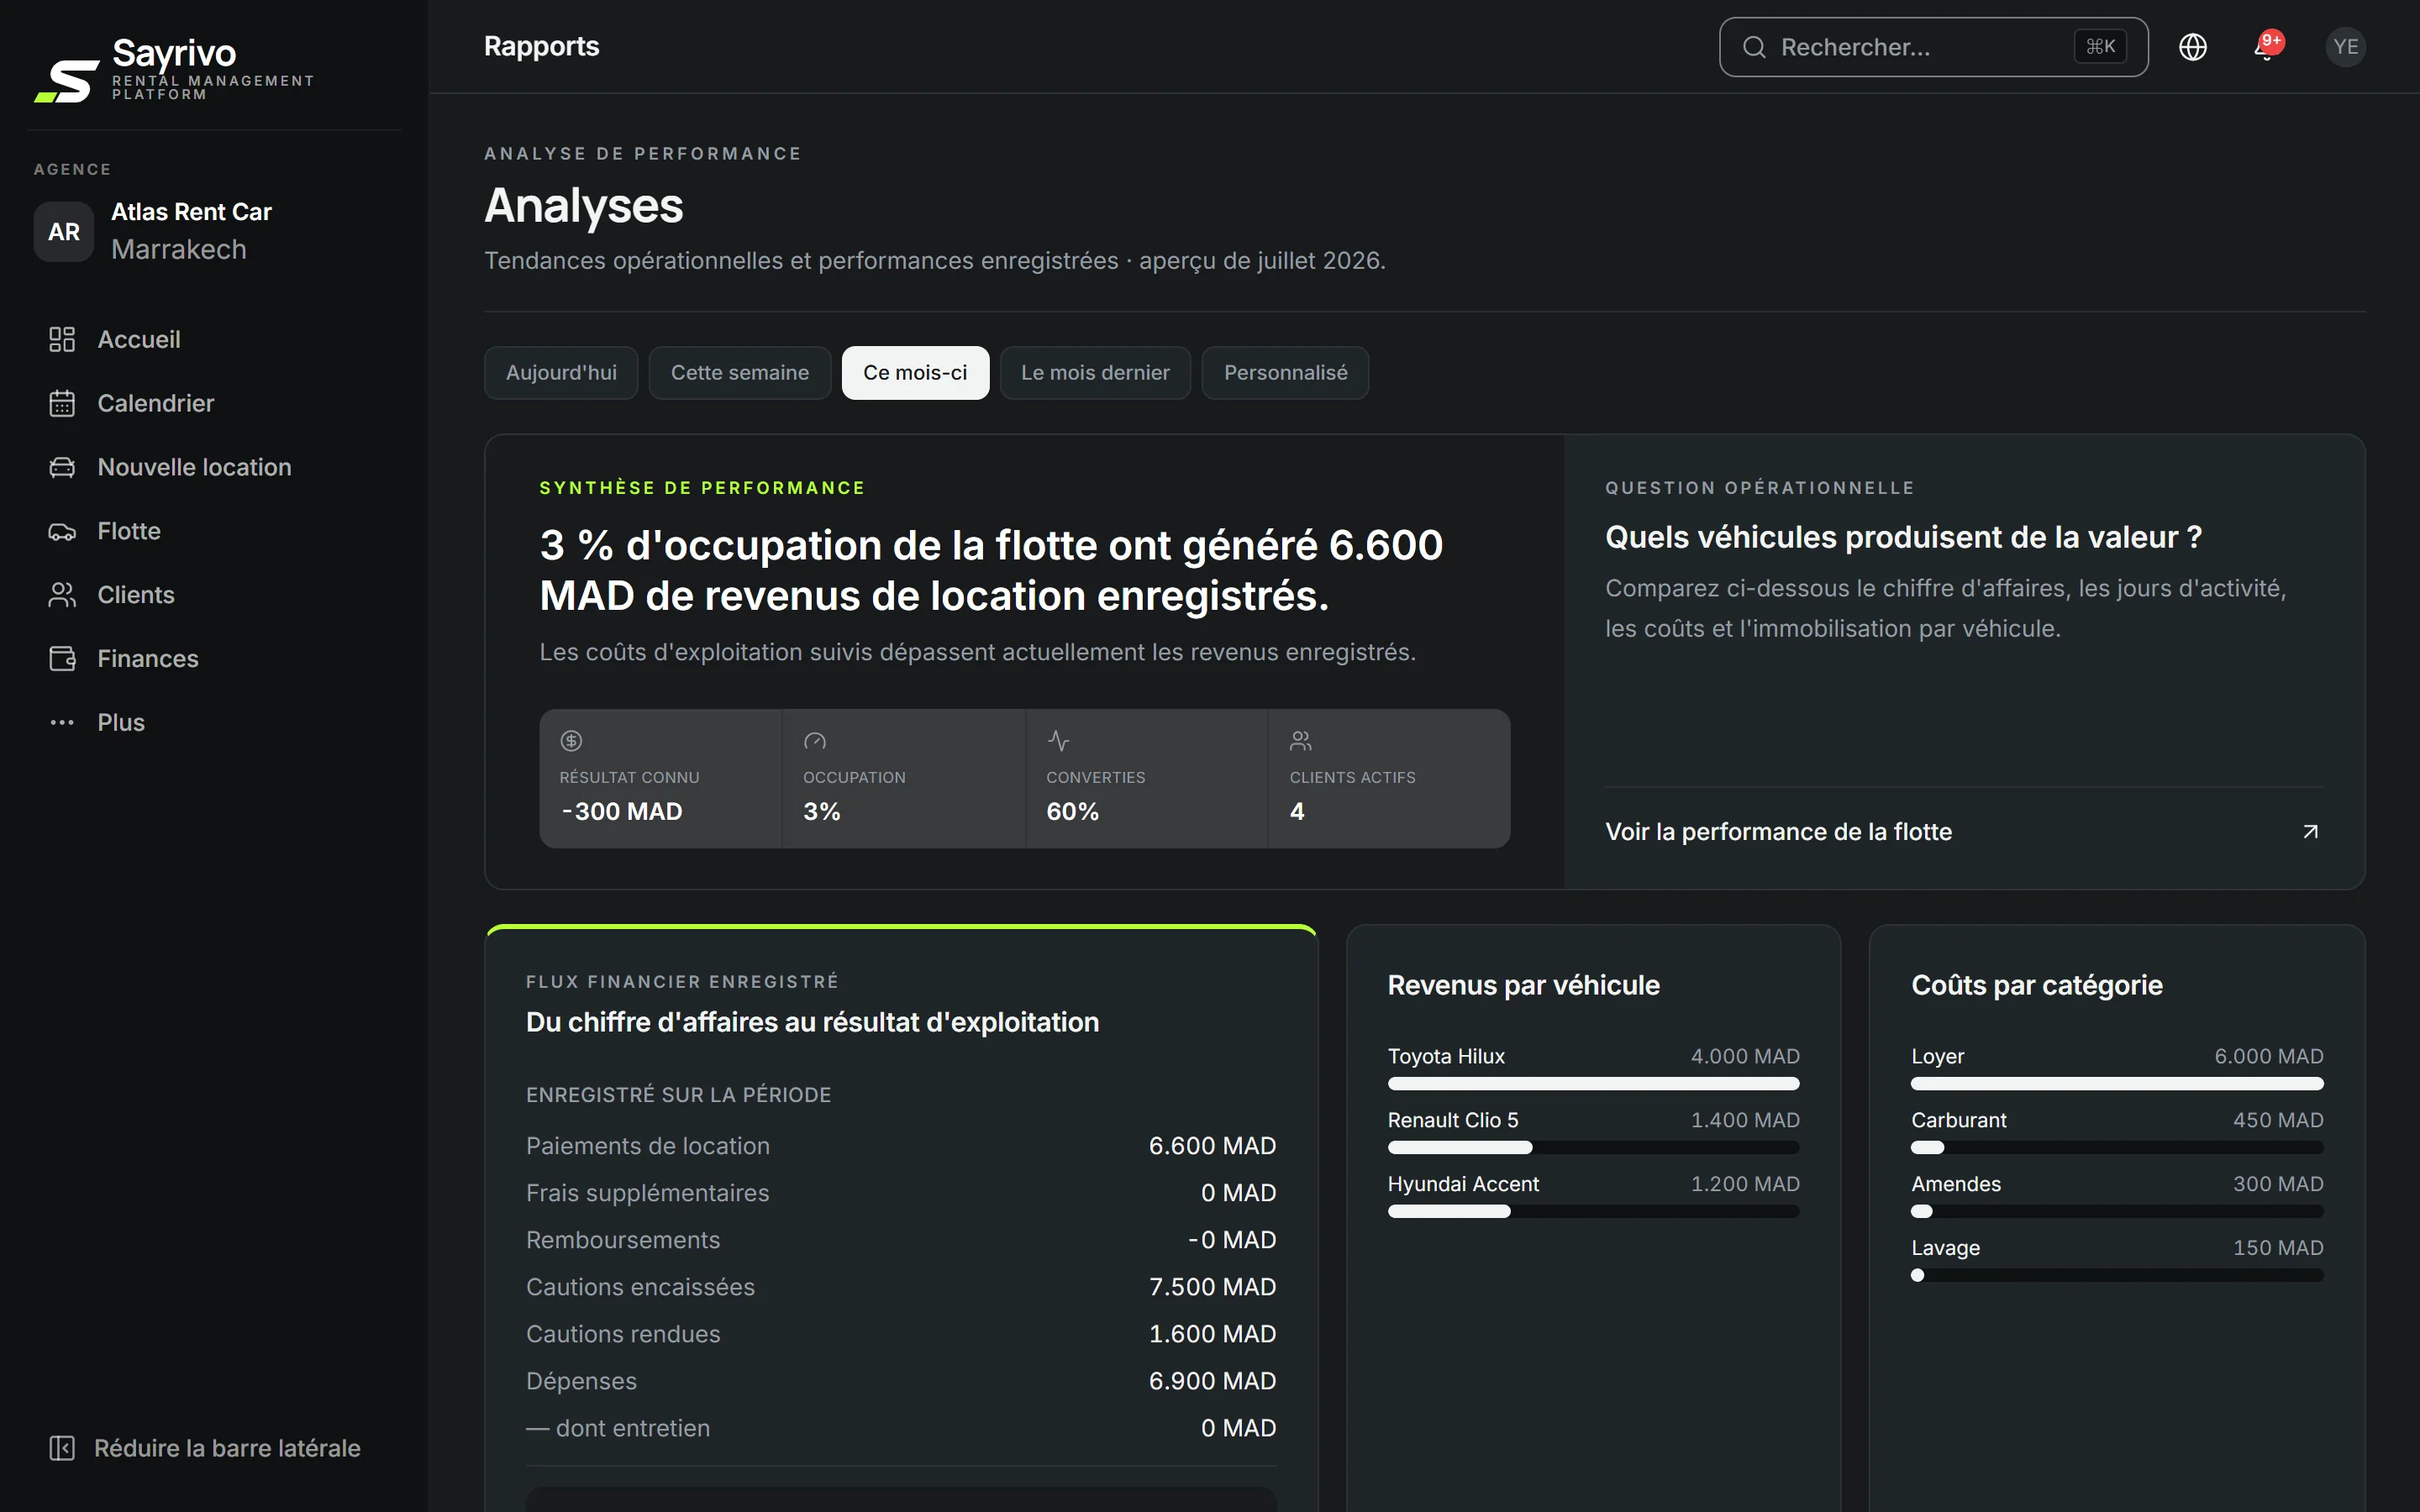Viewport: 2420px width, 1512px height.
Task: Open the Finances menu item
Action: pyautogui.click(x=214, y=659)
